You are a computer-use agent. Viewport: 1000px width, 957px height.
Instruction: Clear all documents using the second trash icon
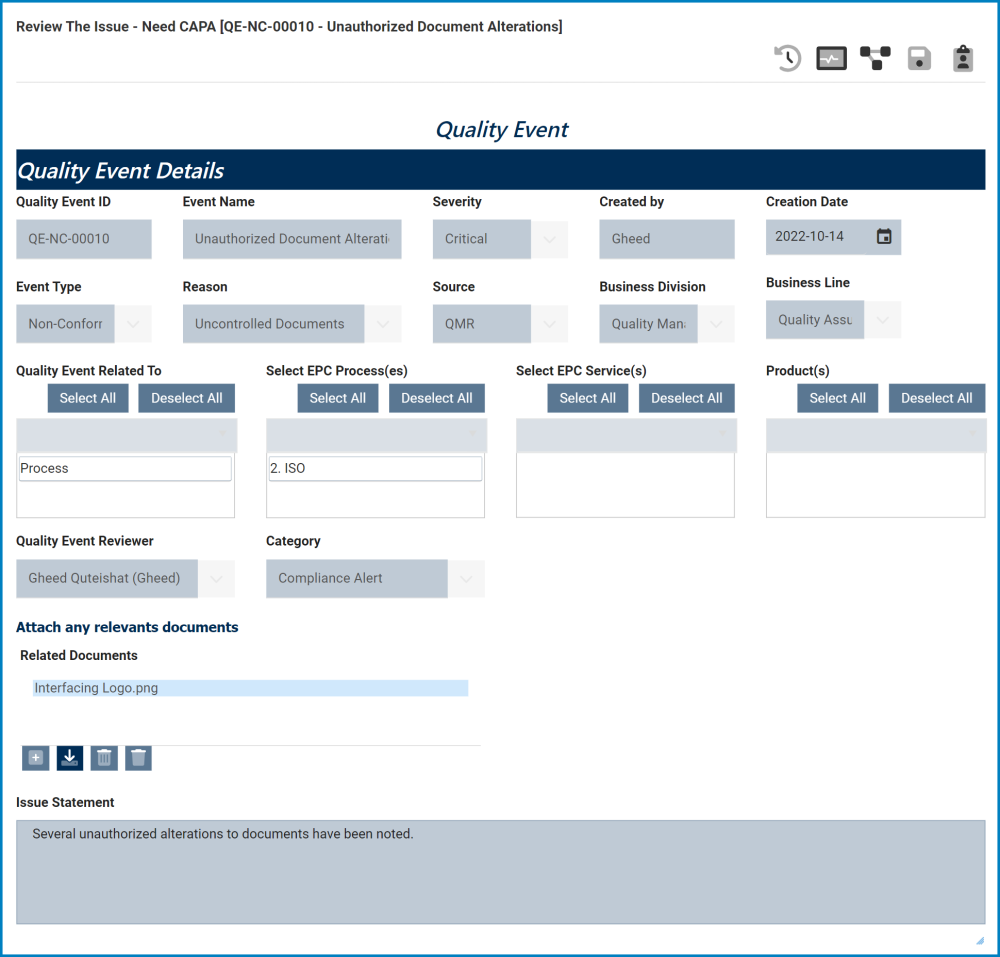point(138,758)
